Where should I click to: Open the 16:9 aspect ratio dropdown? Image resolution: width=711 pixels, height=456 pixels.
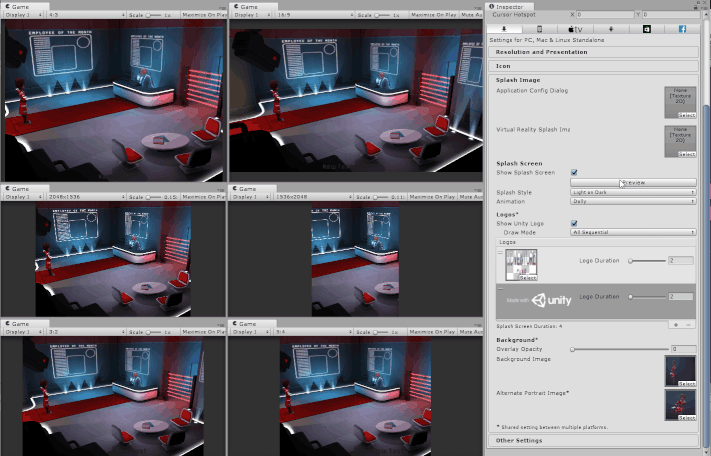(x=315, y=15)
